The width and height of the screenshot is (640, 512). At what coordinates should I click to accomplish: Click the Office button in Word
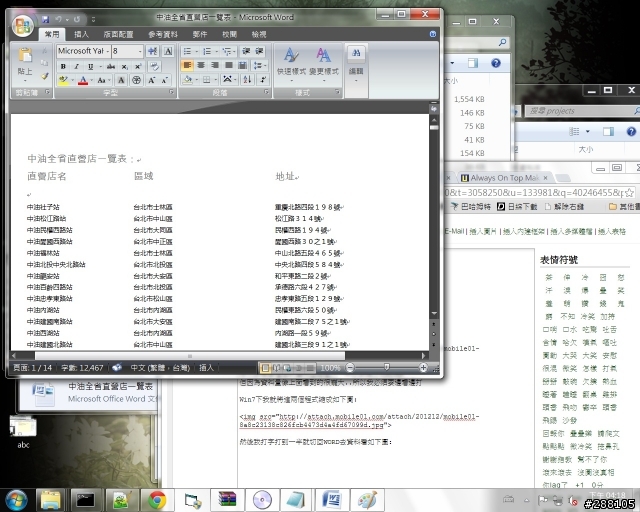click(x=23, y=25)
